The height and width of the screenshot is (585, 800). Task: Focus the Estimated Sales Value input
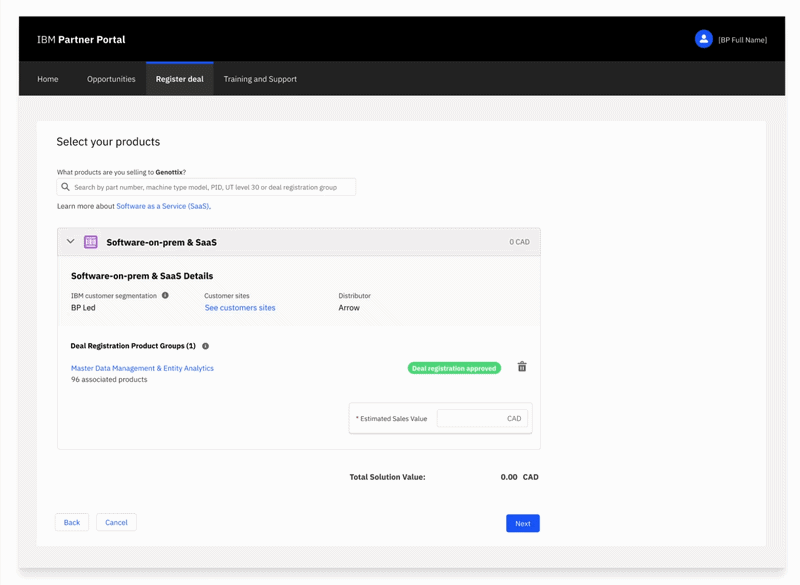[x=482, y=418]
